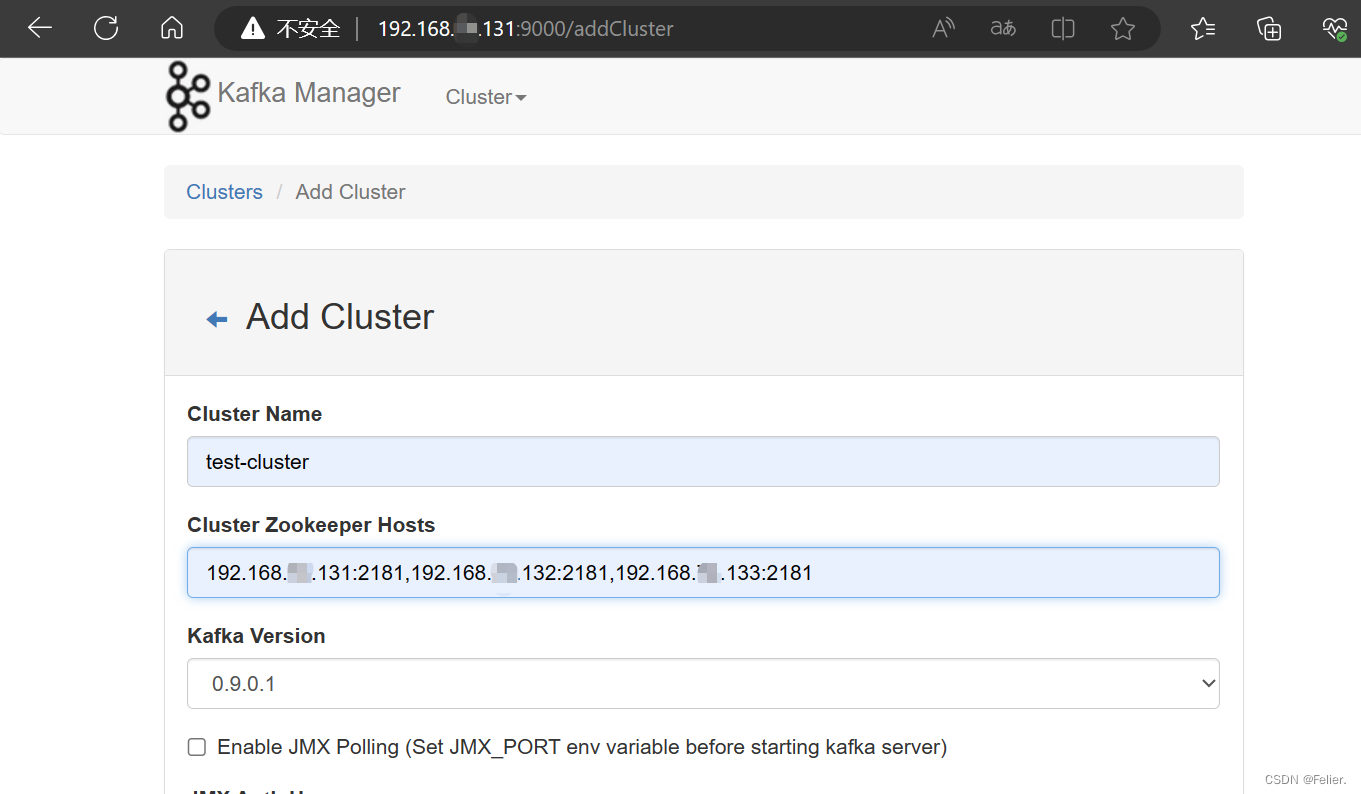Open the favorites list icon
The height and width of the screenshot is (794, 1361).
click(1204, 29)
